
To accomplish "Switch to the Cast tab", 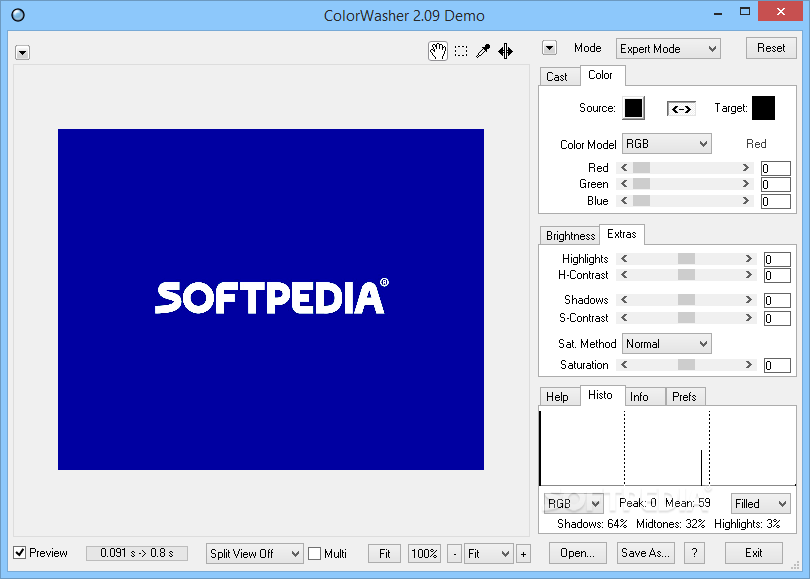I will (x=557, y=77).
